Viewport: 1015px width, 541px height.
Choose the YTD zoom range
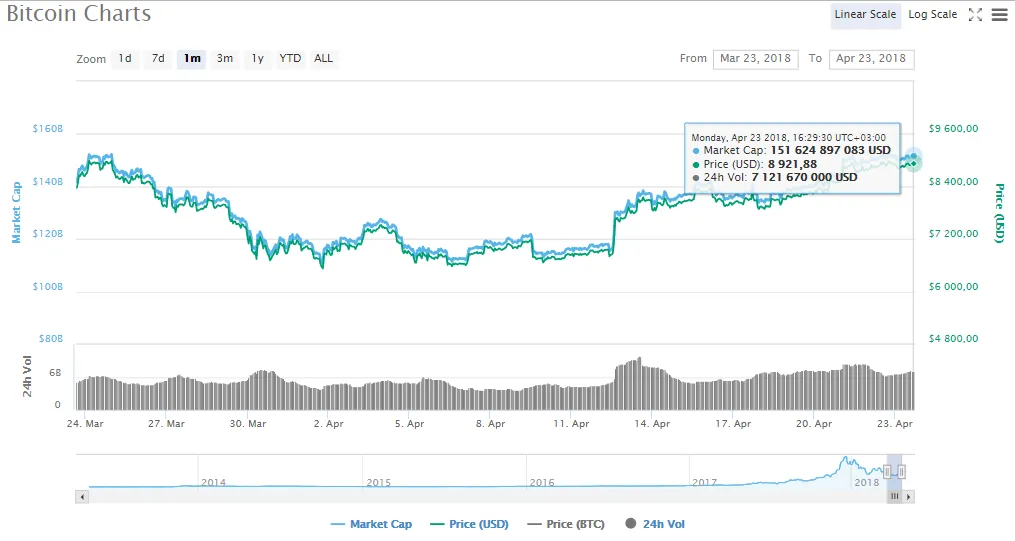[290, 59]
